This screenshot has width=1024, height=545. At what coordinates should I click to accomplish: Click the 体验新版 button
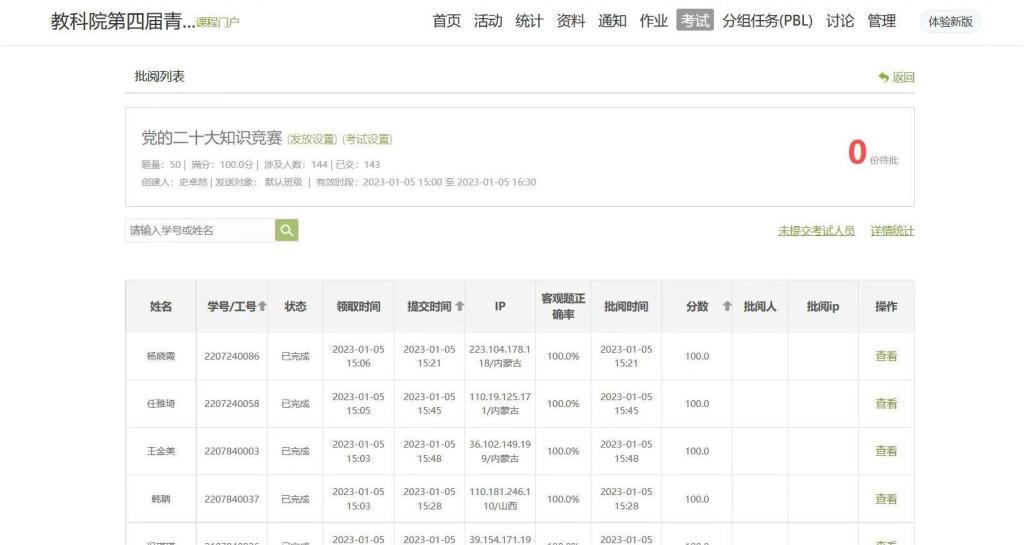click(x=950, y=22)
